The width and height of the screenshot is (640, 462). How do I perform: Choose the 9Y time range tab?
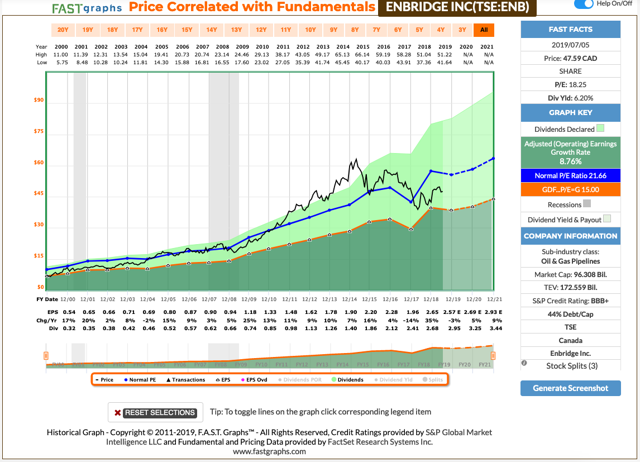click(333, 30)
